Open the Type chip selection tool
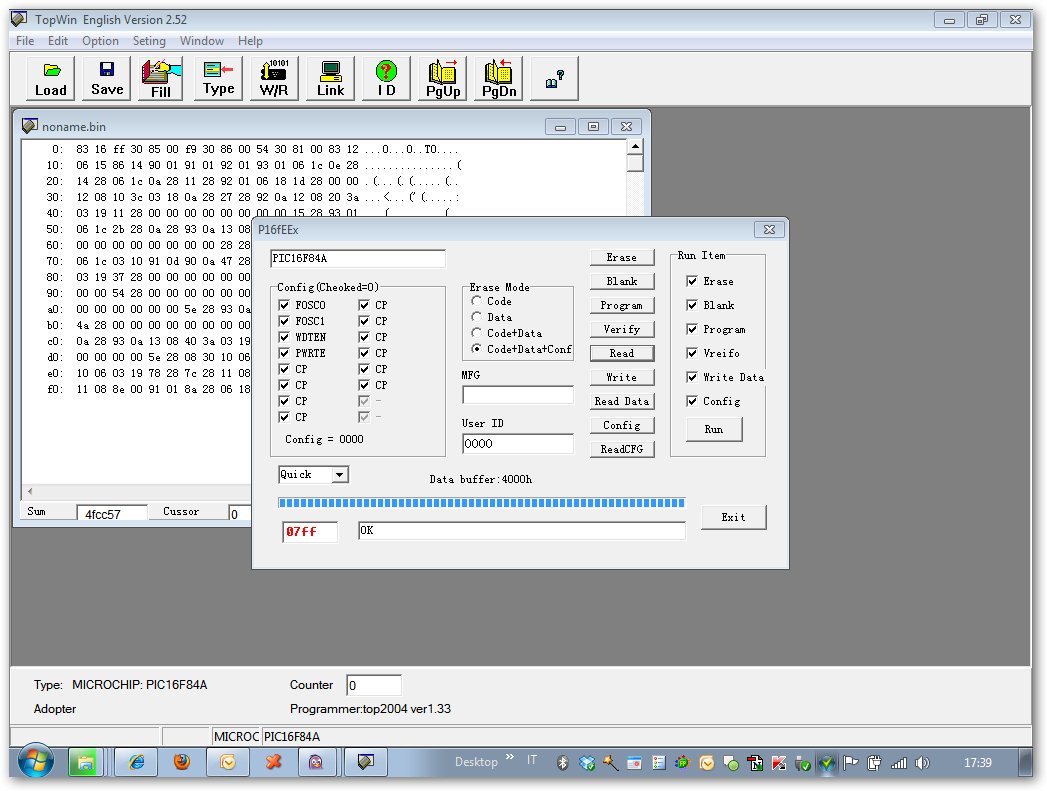This screenshot has width=1047, height=791. click(218, 79)
